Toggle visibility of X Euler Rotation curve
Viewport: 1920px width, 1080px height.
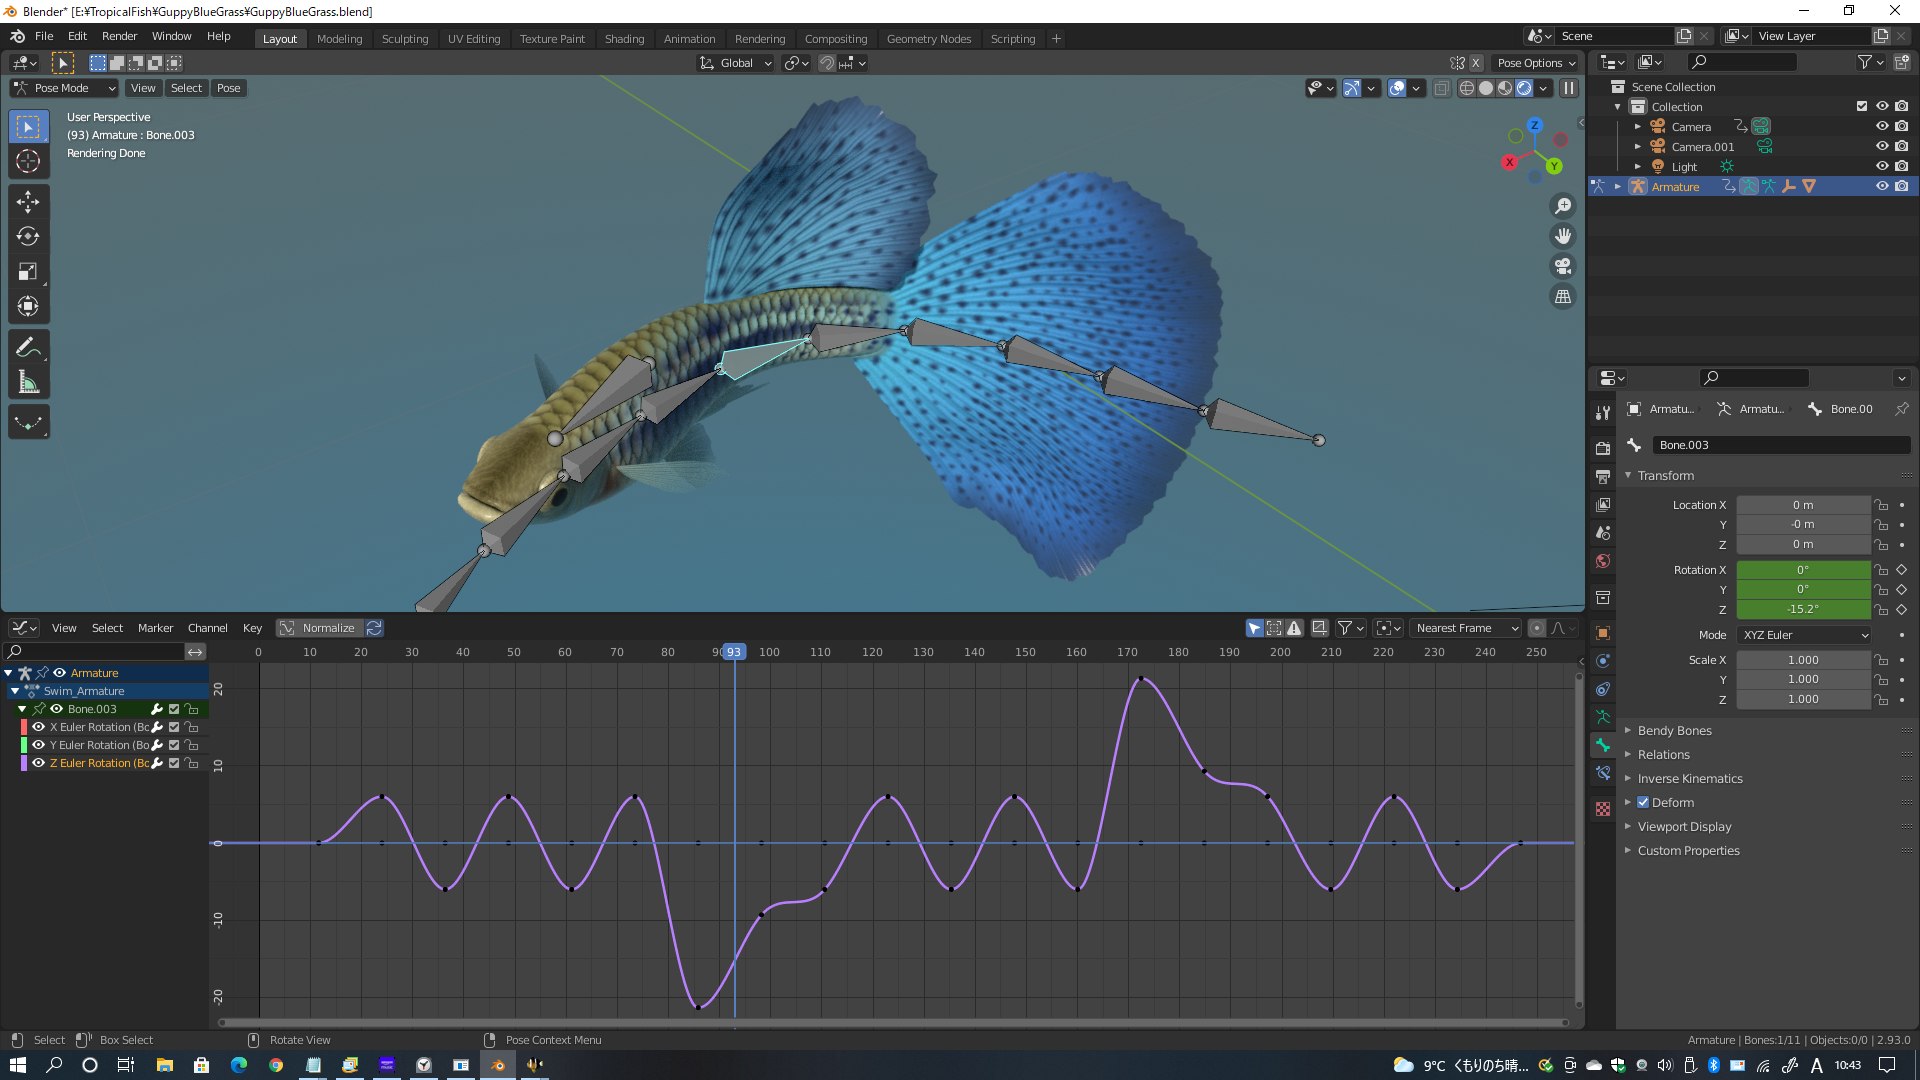click(x=38, y=727)
